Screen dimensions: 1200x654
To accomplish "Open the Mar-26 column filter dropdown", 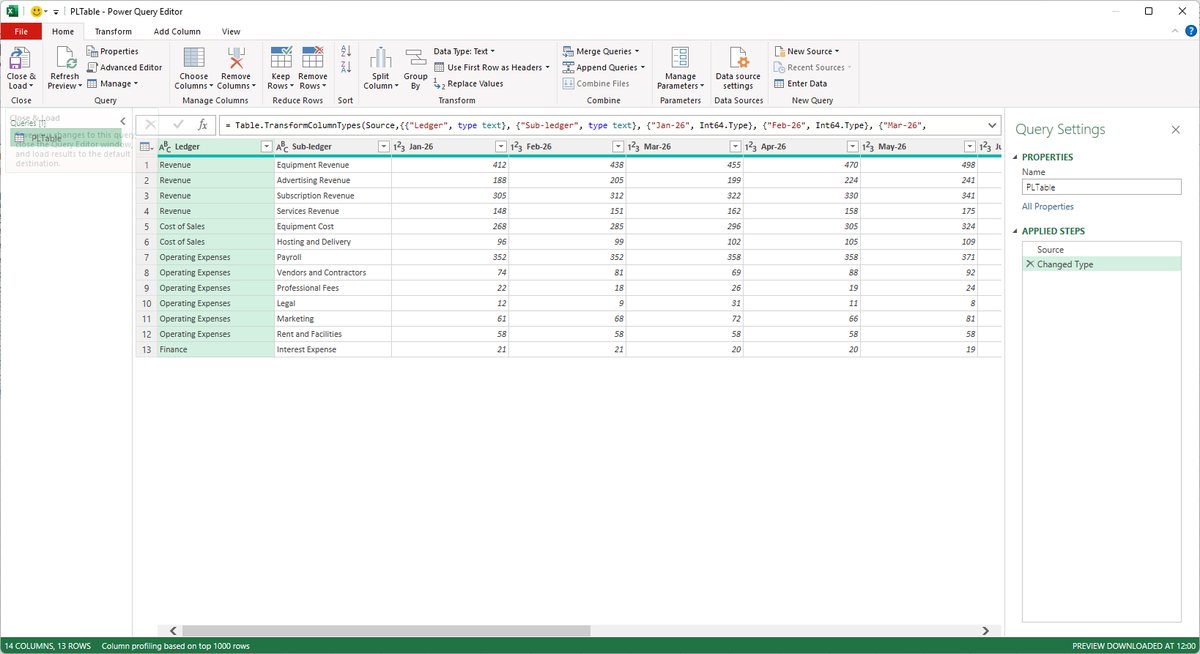I will pos(734,147).
